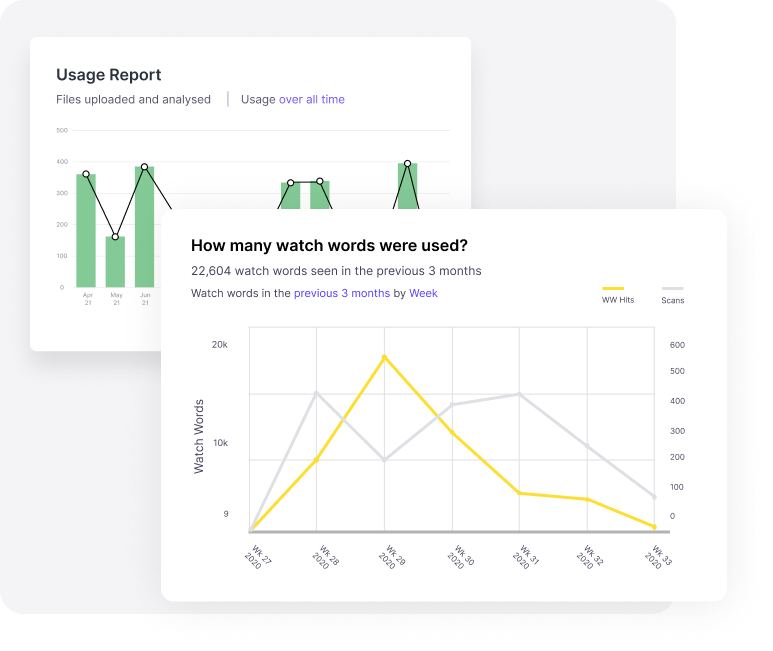
Task: Click the Jun 21 green bar in Usage Report
Action: (144, 227)
